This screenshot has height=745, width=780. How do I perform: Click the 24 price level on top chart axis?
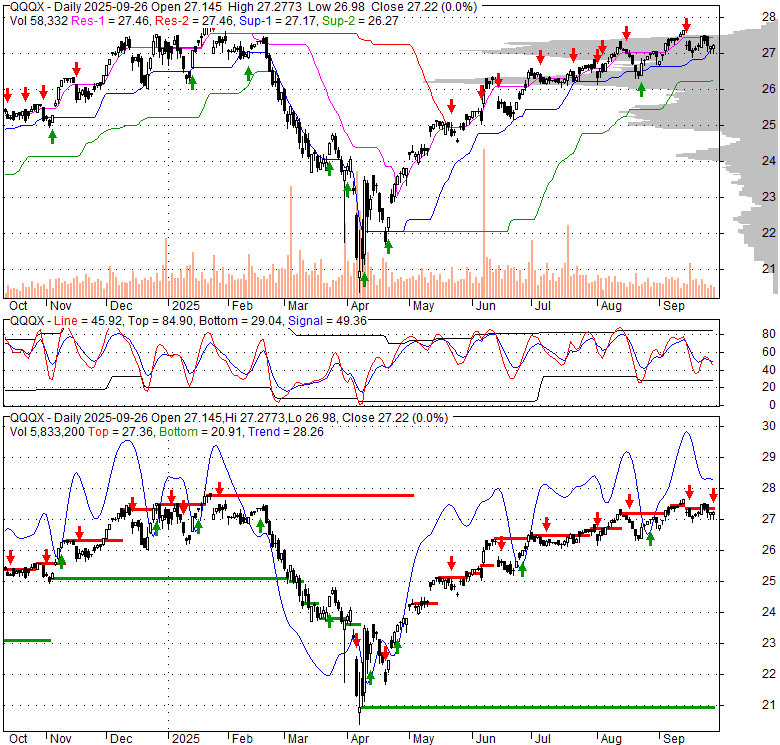click(769, 161)
